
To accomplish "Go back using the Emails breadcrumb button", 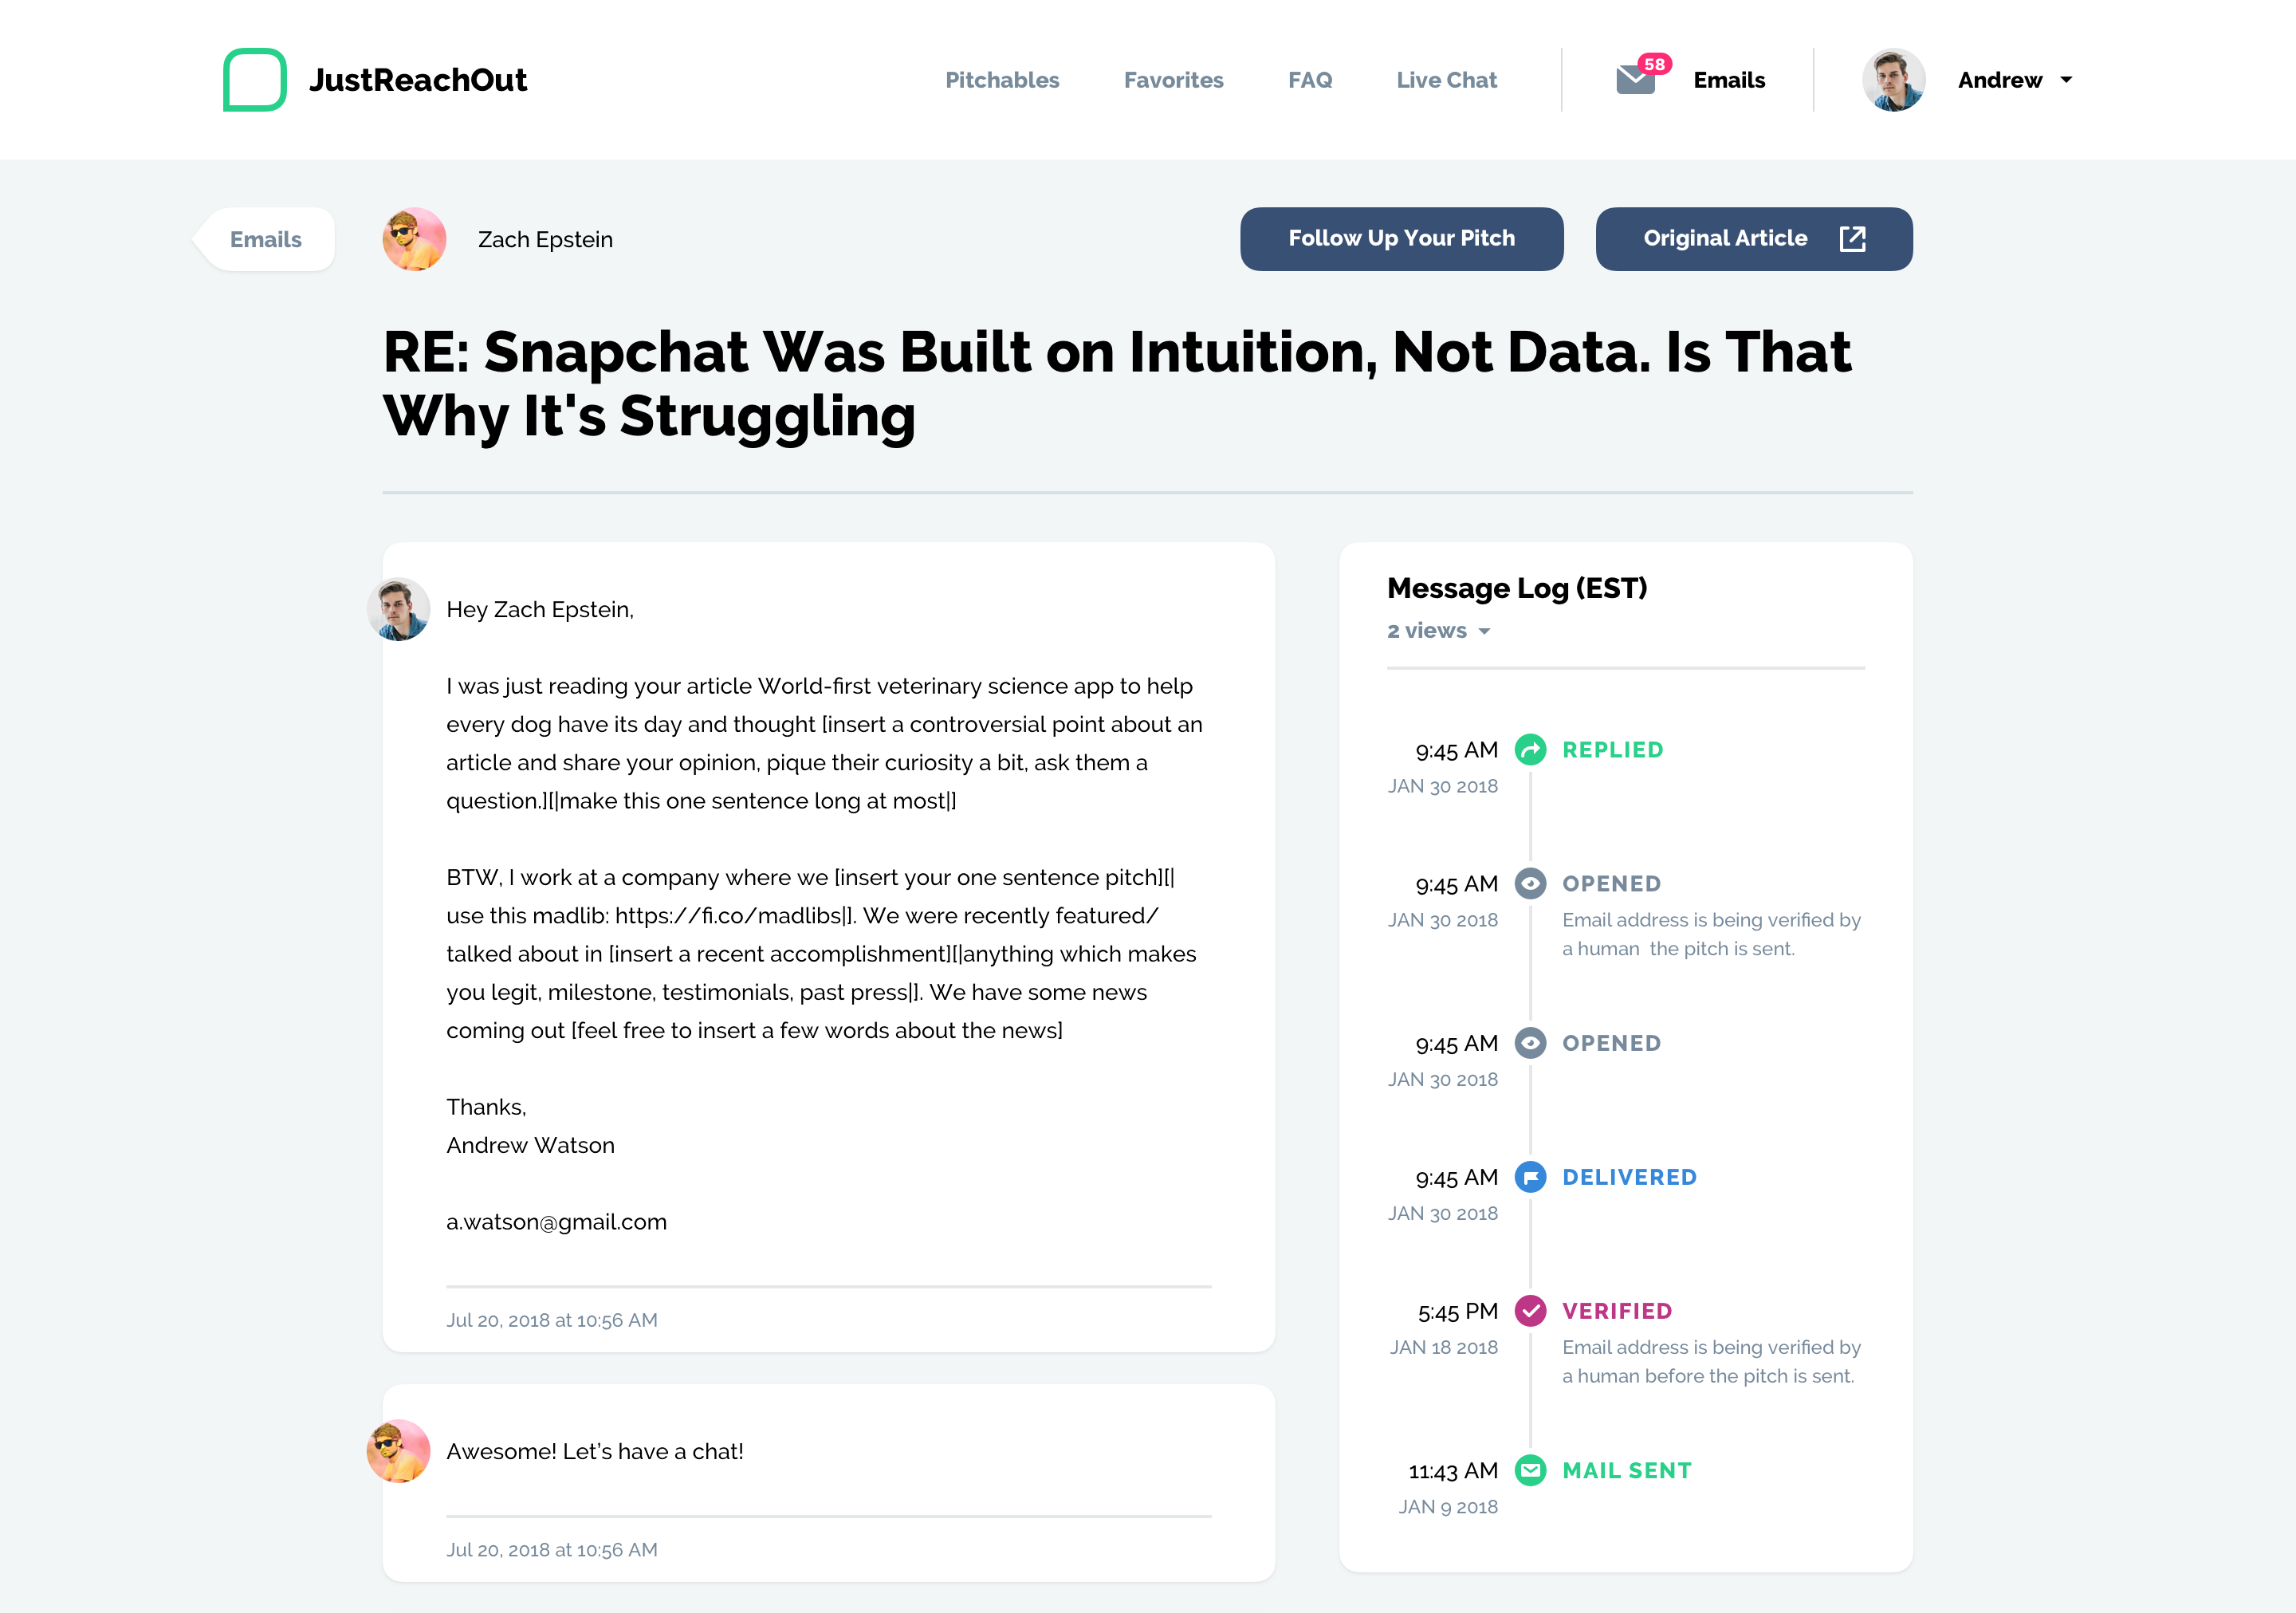I will tap(265, 240).
